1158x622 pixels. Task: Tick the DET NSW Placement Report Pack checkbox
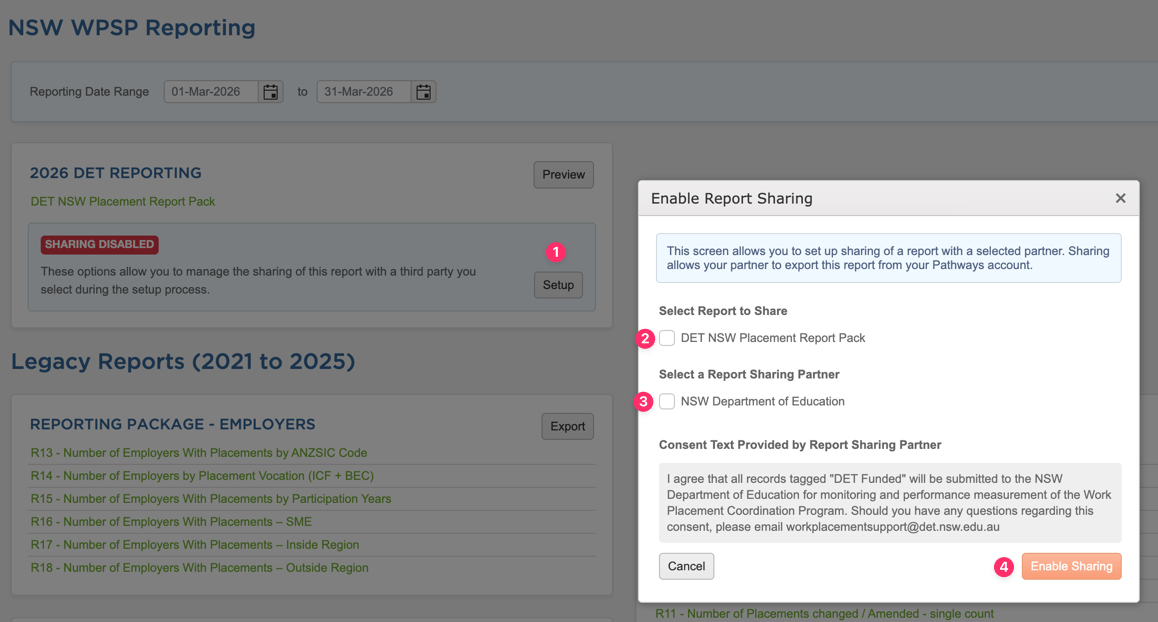tap(667, 338)
